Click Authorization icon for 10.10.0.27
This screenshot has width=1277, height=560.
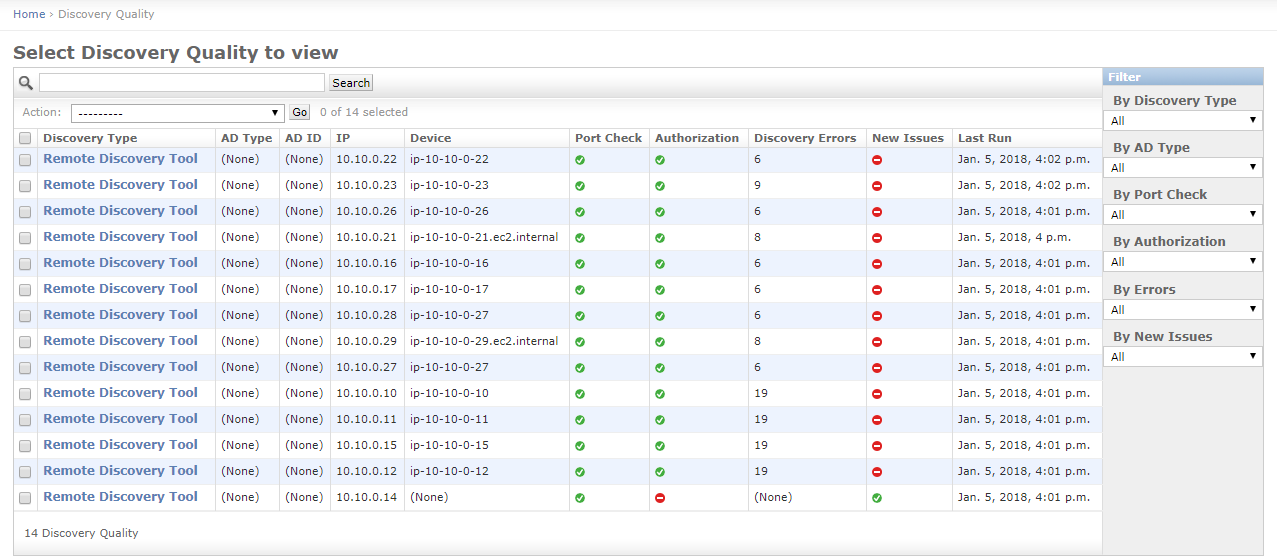click(x=660, y=368)
